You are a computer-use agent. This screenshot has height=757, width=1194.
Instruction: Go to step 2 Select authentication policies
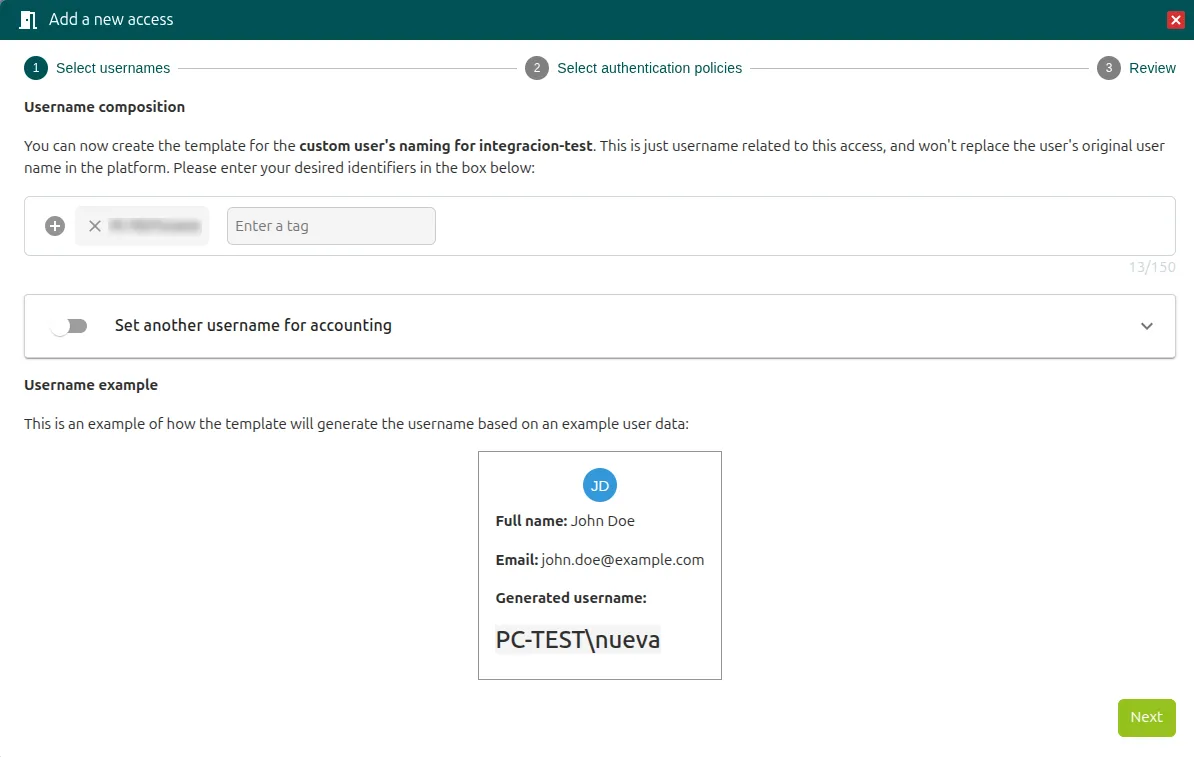tap(634, 68)
